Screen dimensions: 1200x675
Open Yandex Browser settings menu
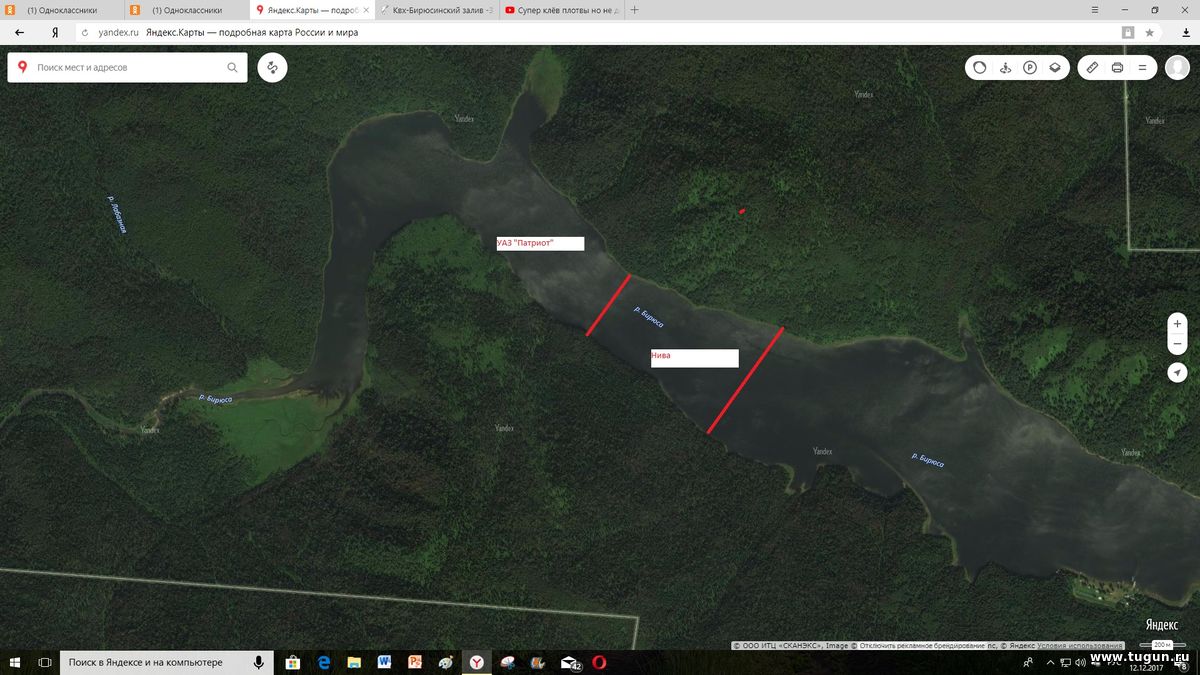pos(1096,10)
